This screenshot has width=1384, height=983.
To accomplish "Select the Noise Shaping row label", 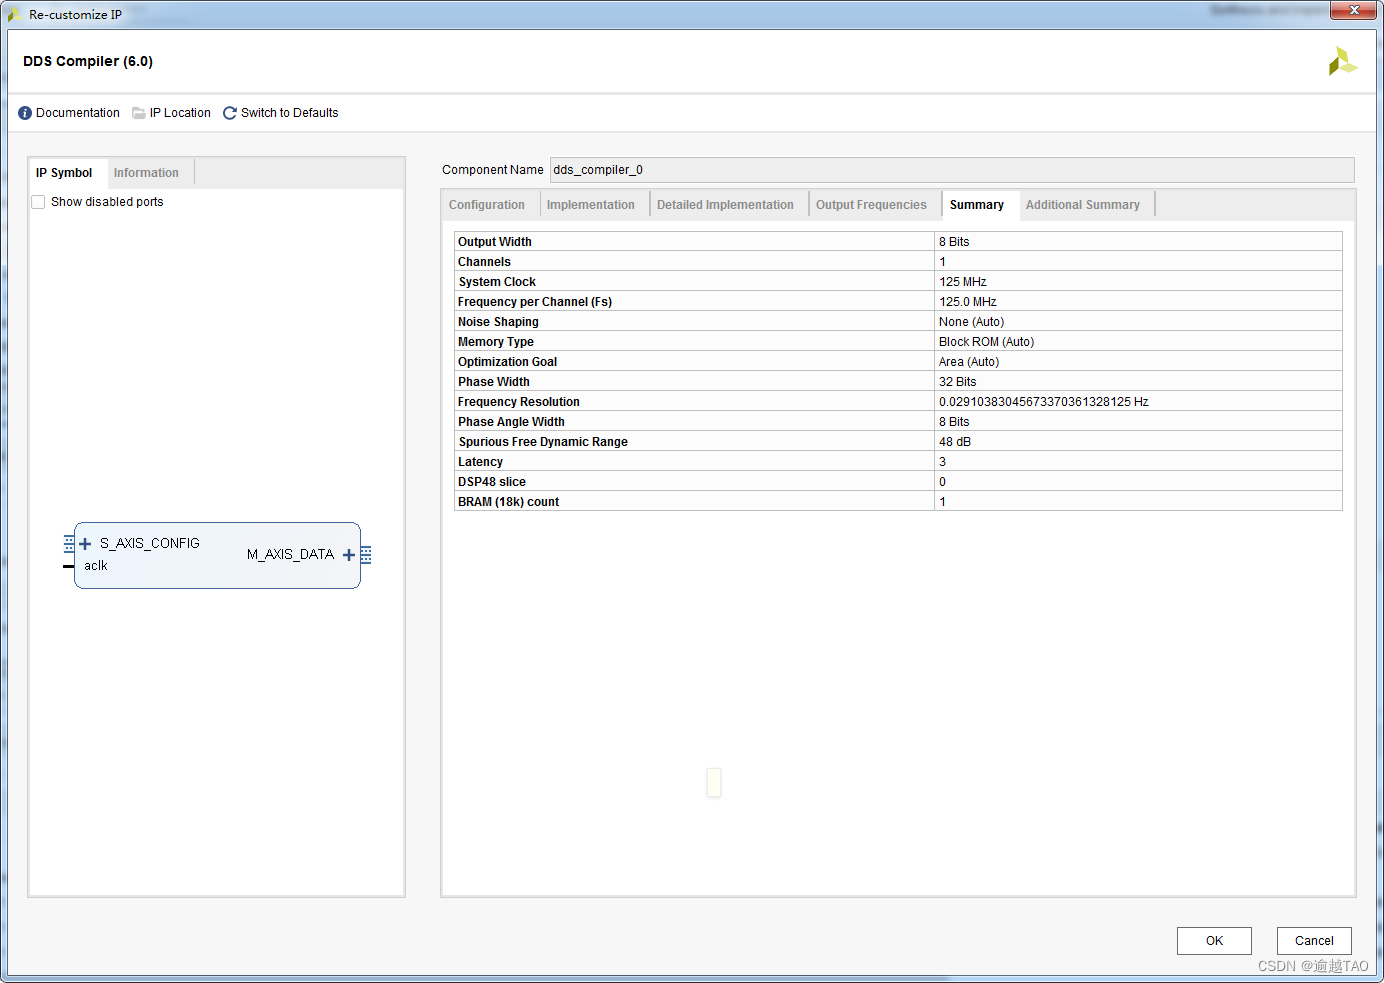I will (498, 322).
